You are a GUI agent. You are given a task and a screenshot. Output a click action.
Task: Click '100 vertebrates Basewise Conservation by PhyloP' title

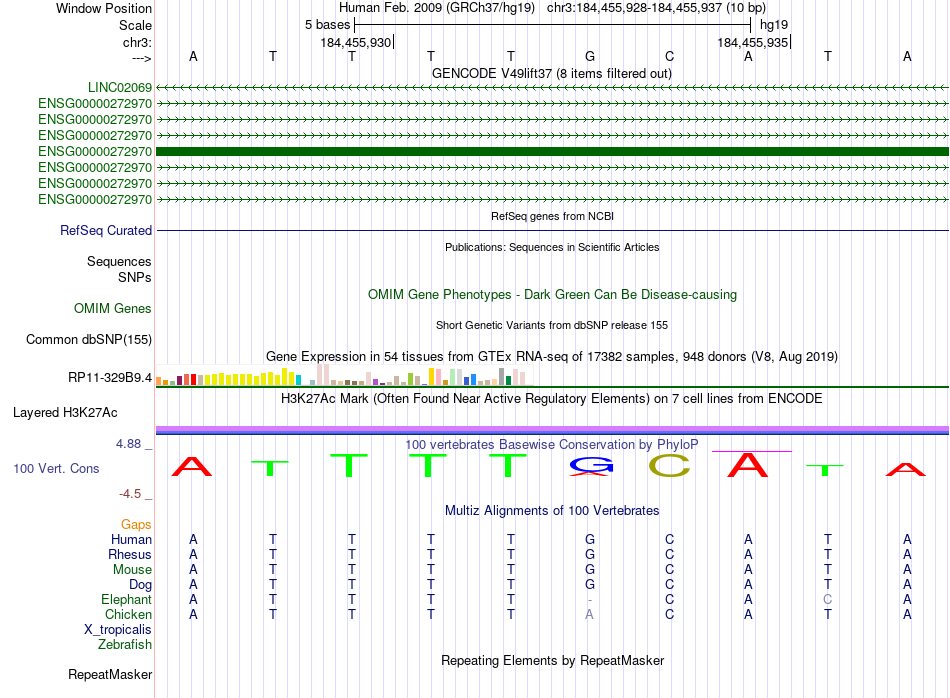[x=551, y=445]
